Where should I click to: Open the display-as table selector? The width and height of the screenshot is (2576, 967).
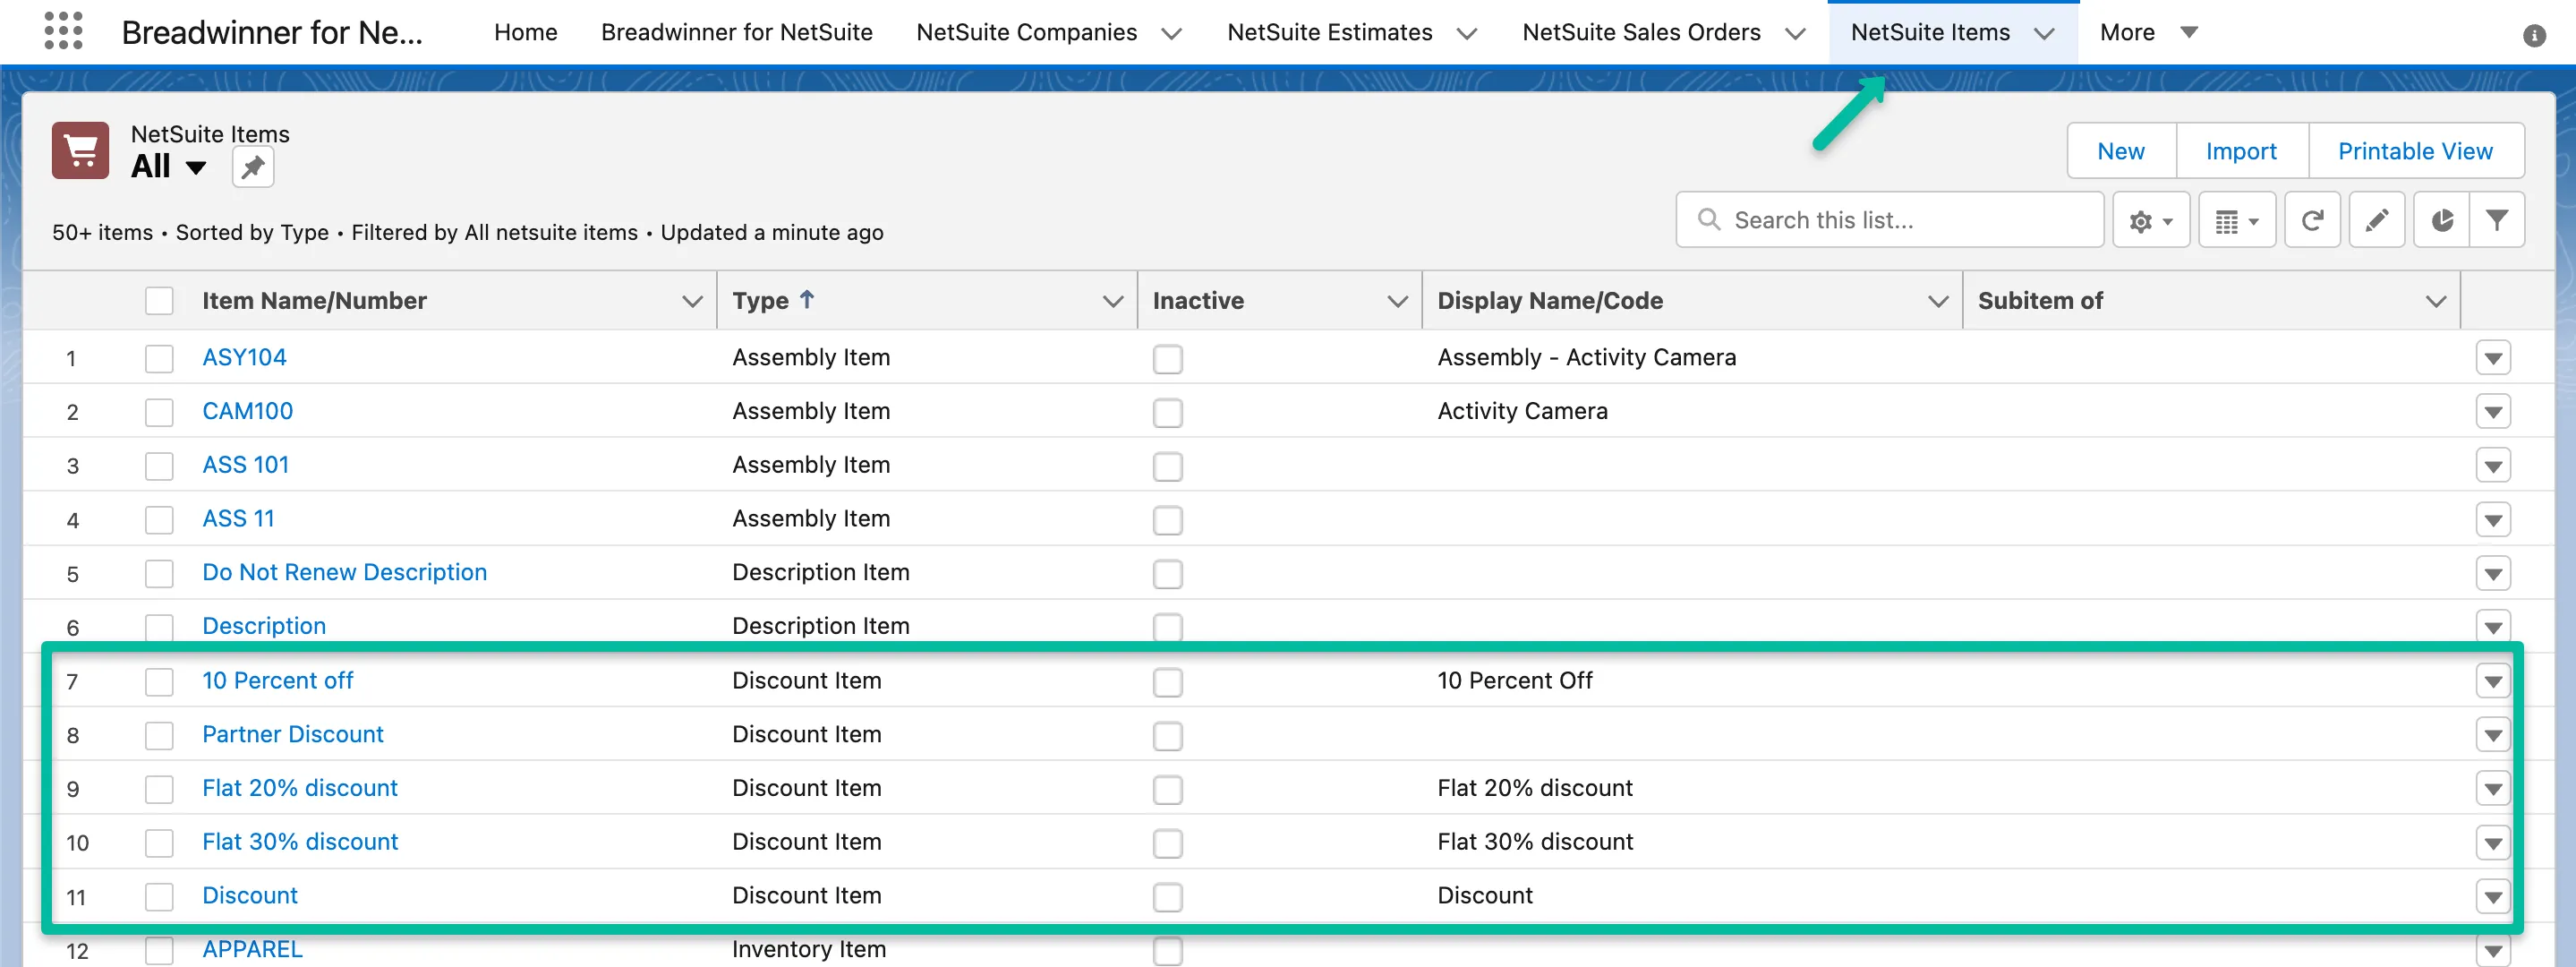2237,220
